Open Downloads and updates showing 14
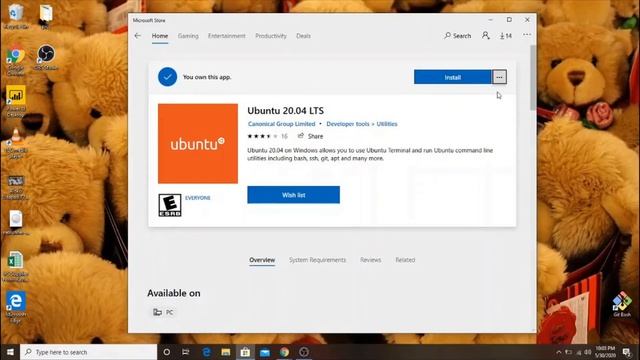 click(506, 36)
